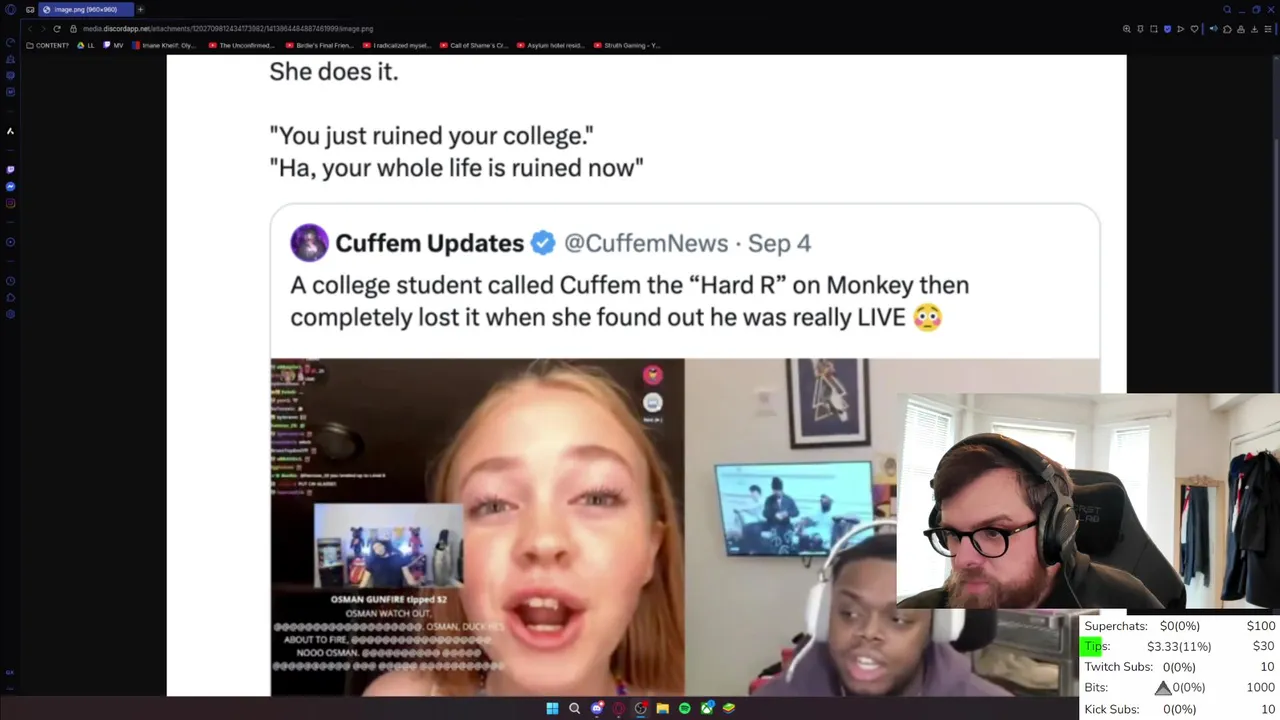
Task: Open the blue ad blocker shield icon
Action: click(x=1167, y=29)
